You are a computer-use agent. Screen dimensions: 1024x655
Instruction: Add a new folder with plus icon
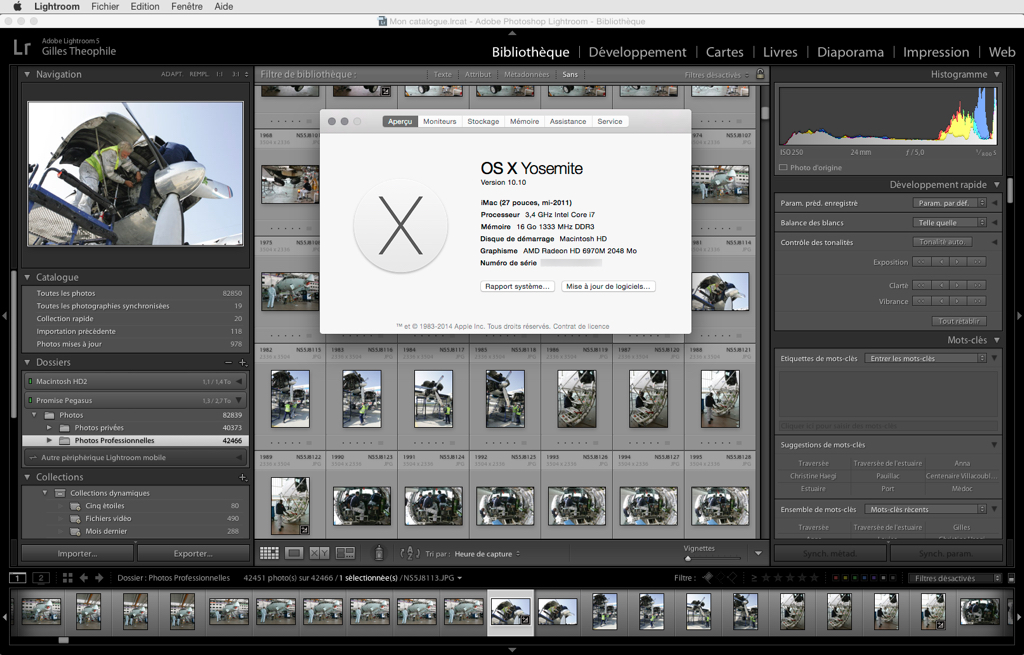[x=243, y=362]
